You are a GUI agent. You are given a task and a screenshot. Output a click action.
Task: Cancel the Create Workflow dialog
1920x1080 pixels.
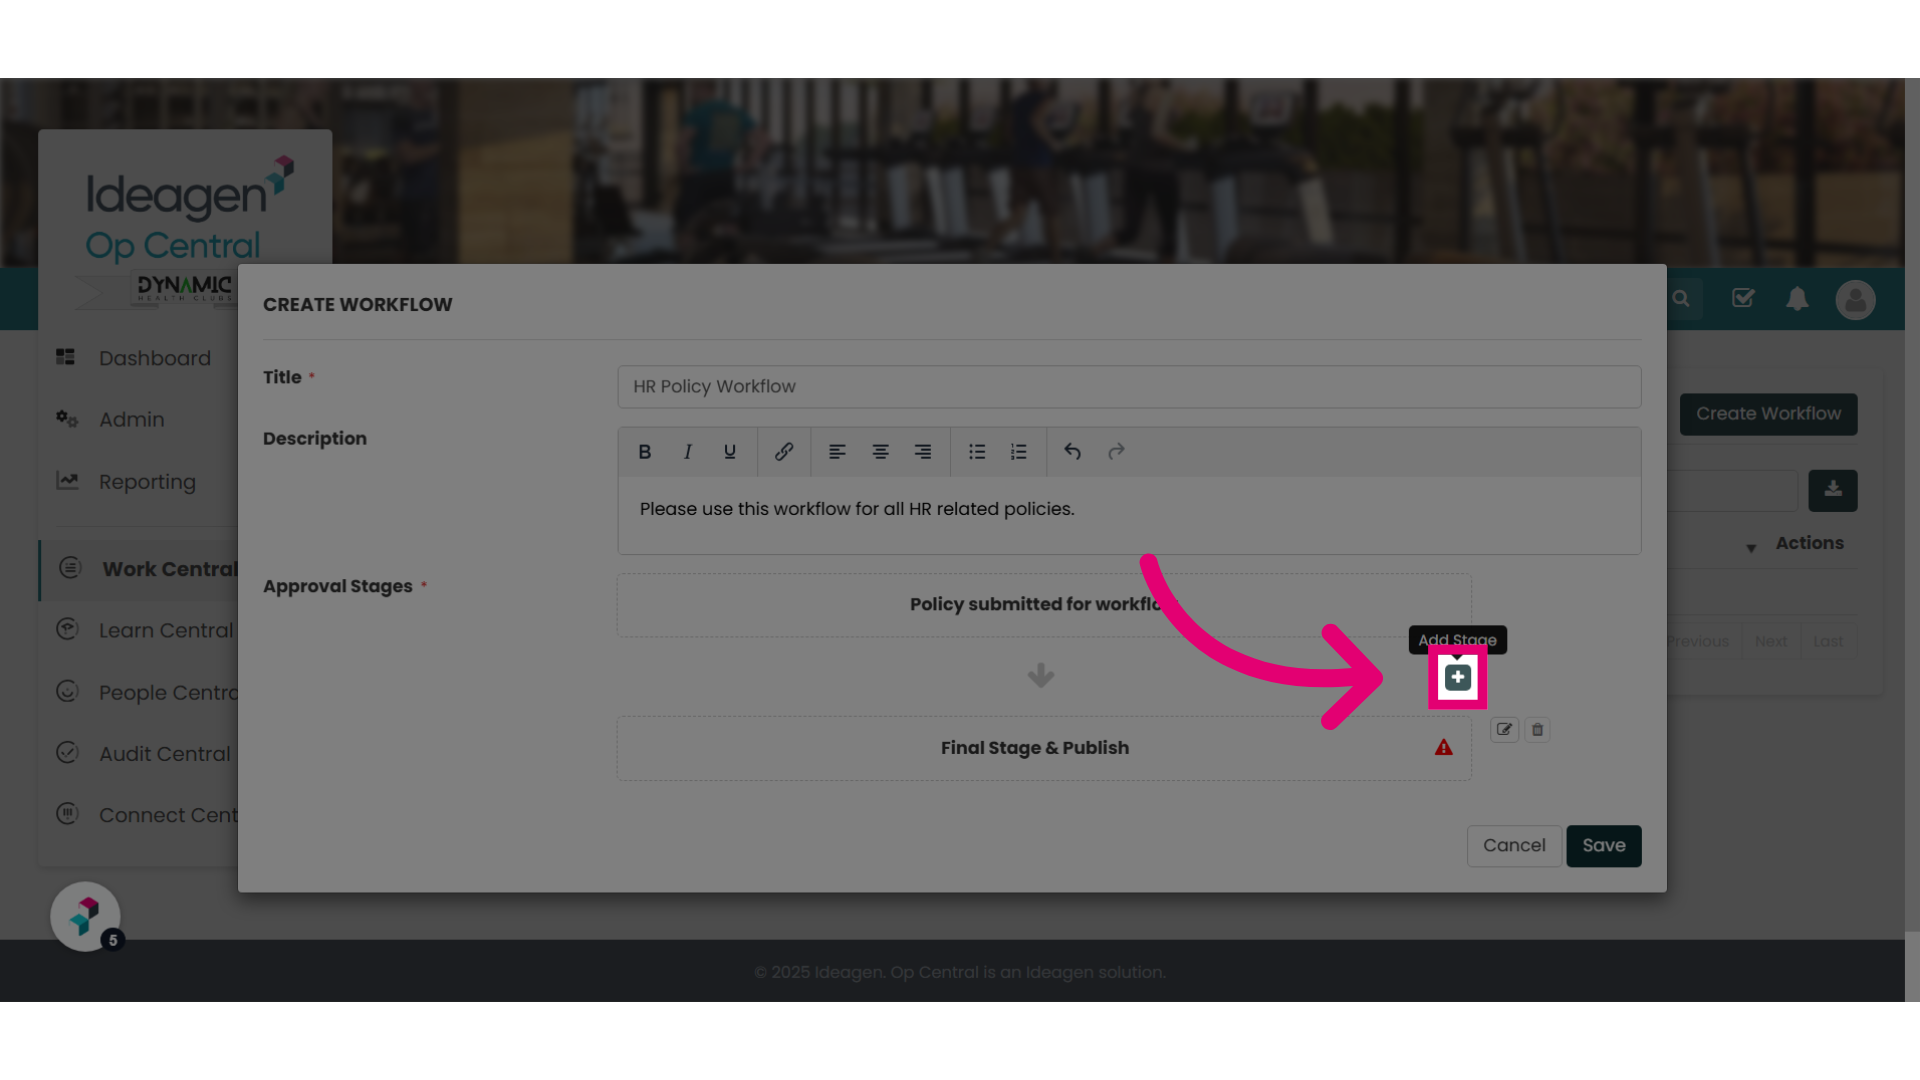1514,846
